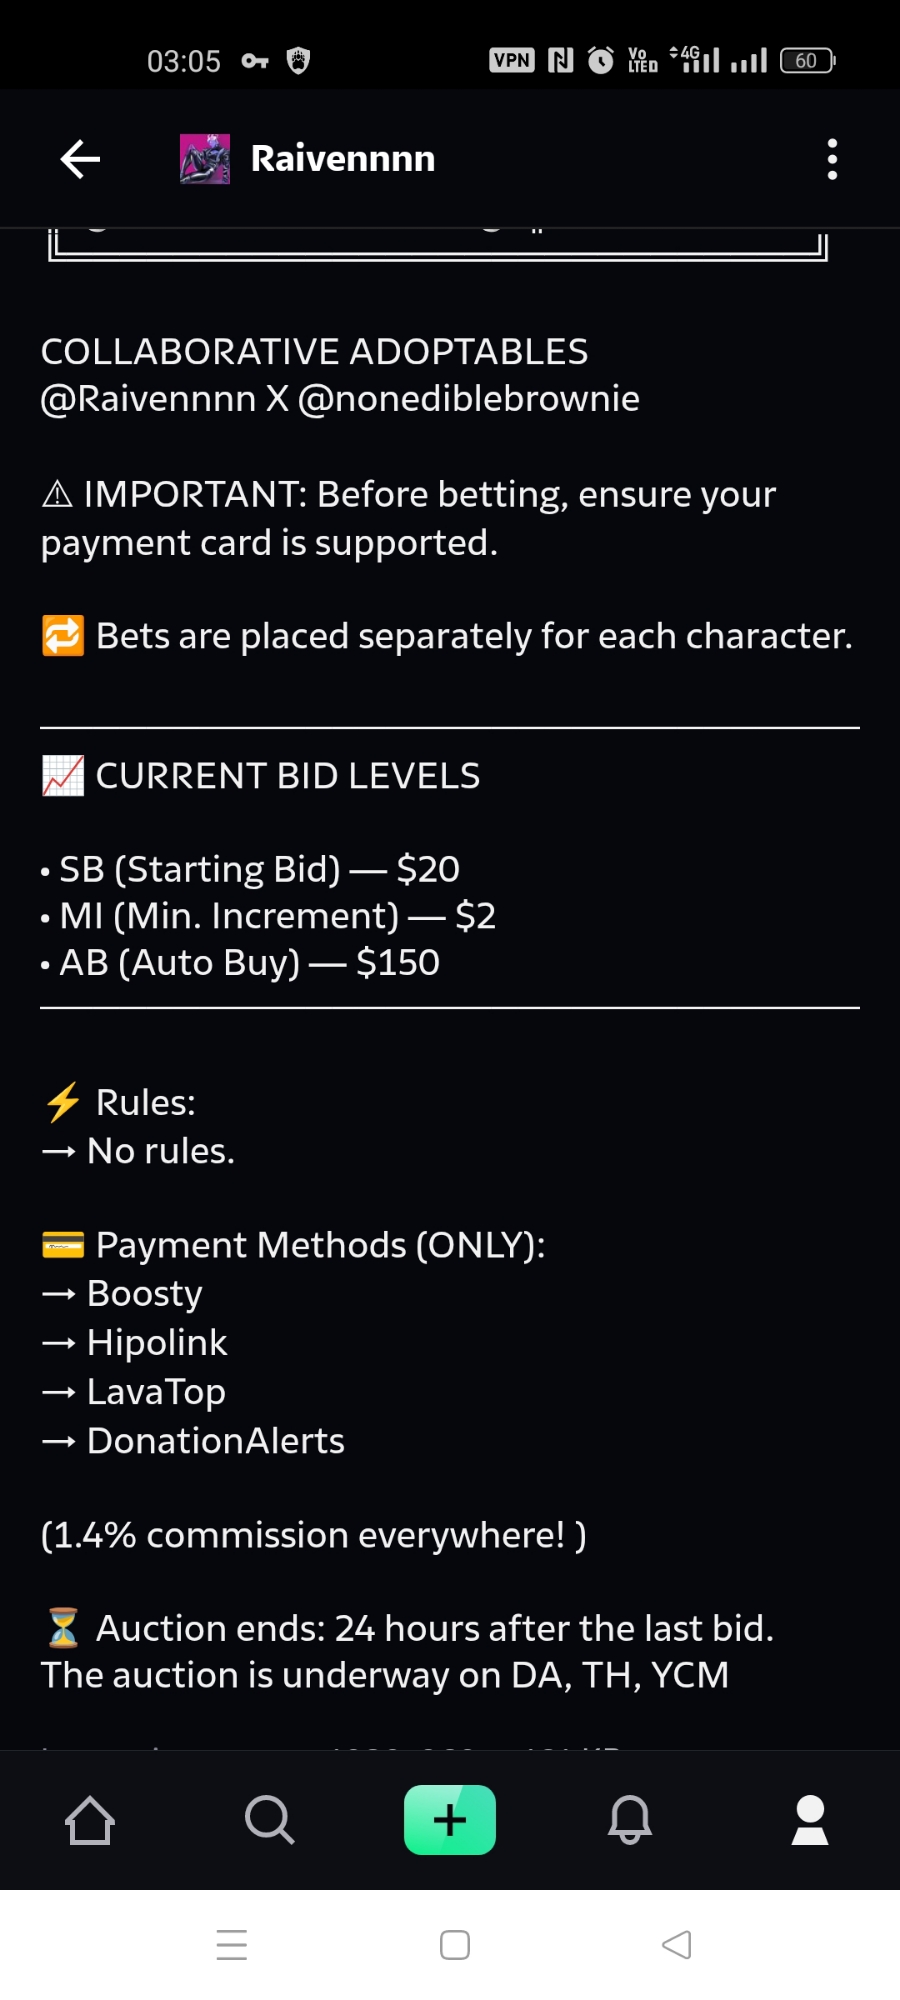900x2000 pixels.
Task: Tap the DonationAlerts payment method line
Action: pyautogui.click(x=215, y=1441)
